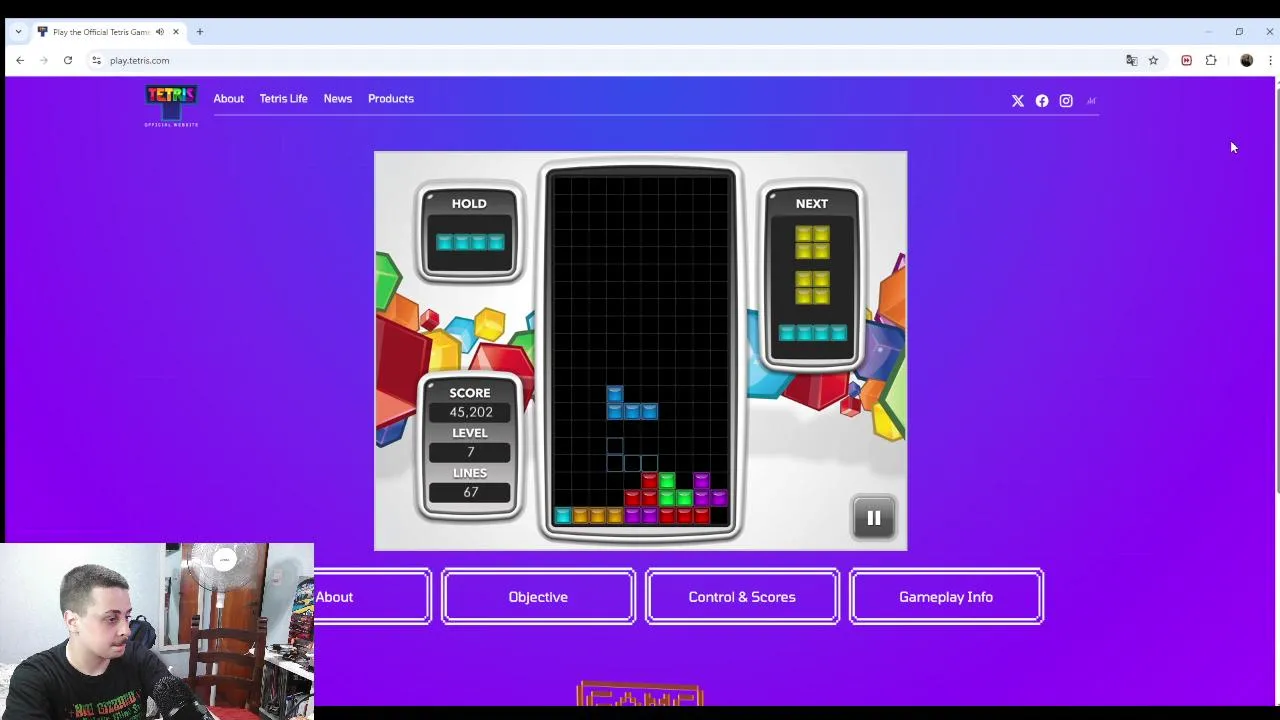Viewport: 1280px width, 720px height.
Task: Click the Objective button
Action: [x=538, y=597]
